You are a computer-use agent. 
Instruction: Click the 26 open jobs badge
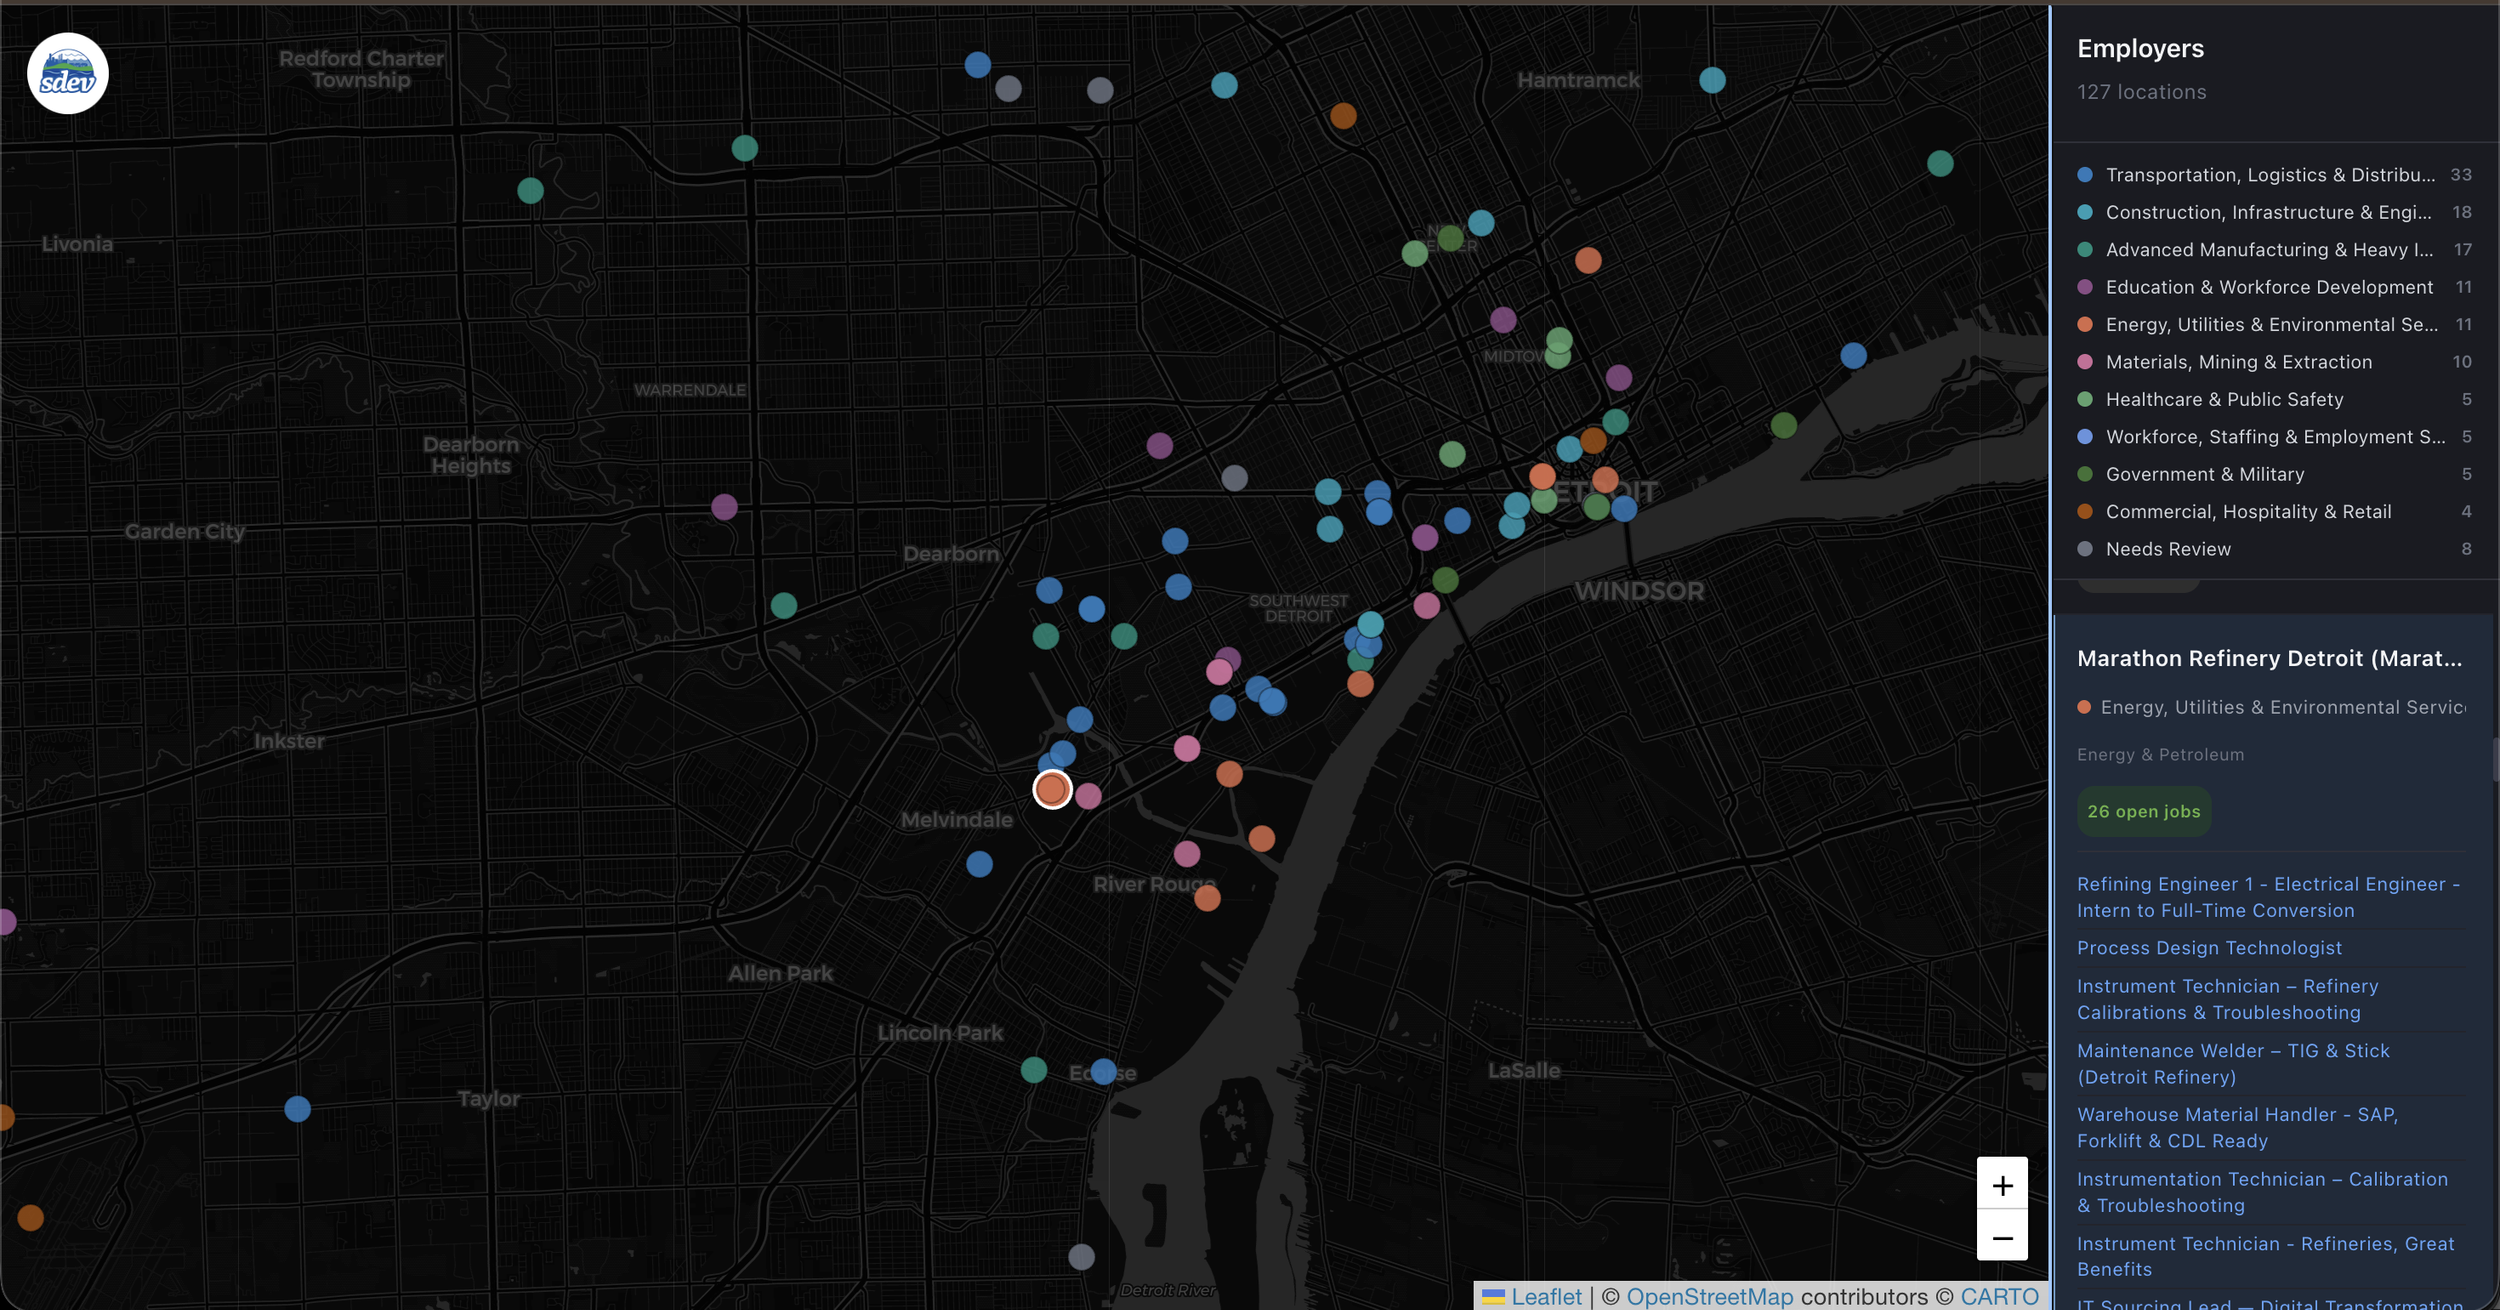[2143, 812]
